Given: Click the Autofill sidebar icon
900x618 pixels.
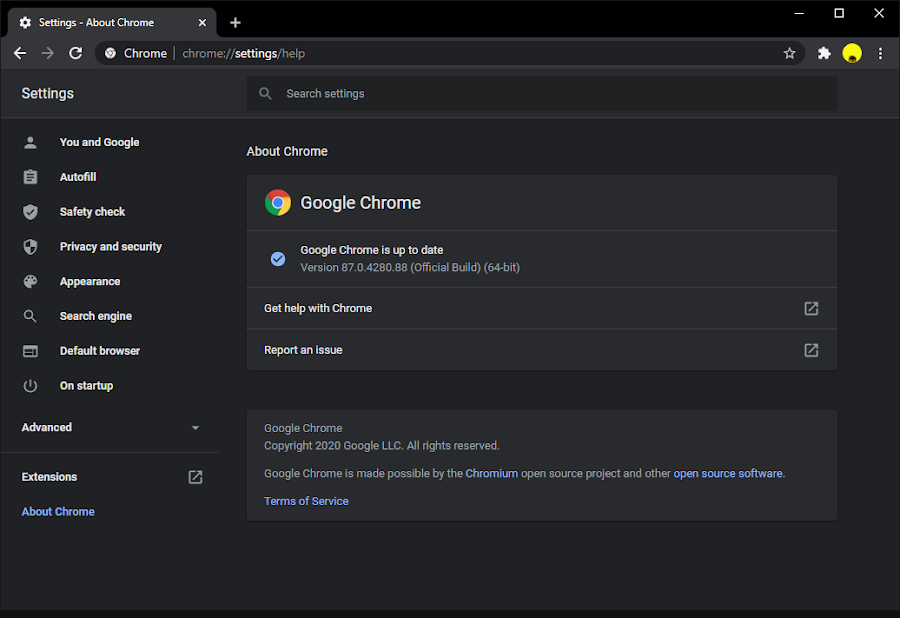Looking at the screenshot, I should [x=30, y=176].
